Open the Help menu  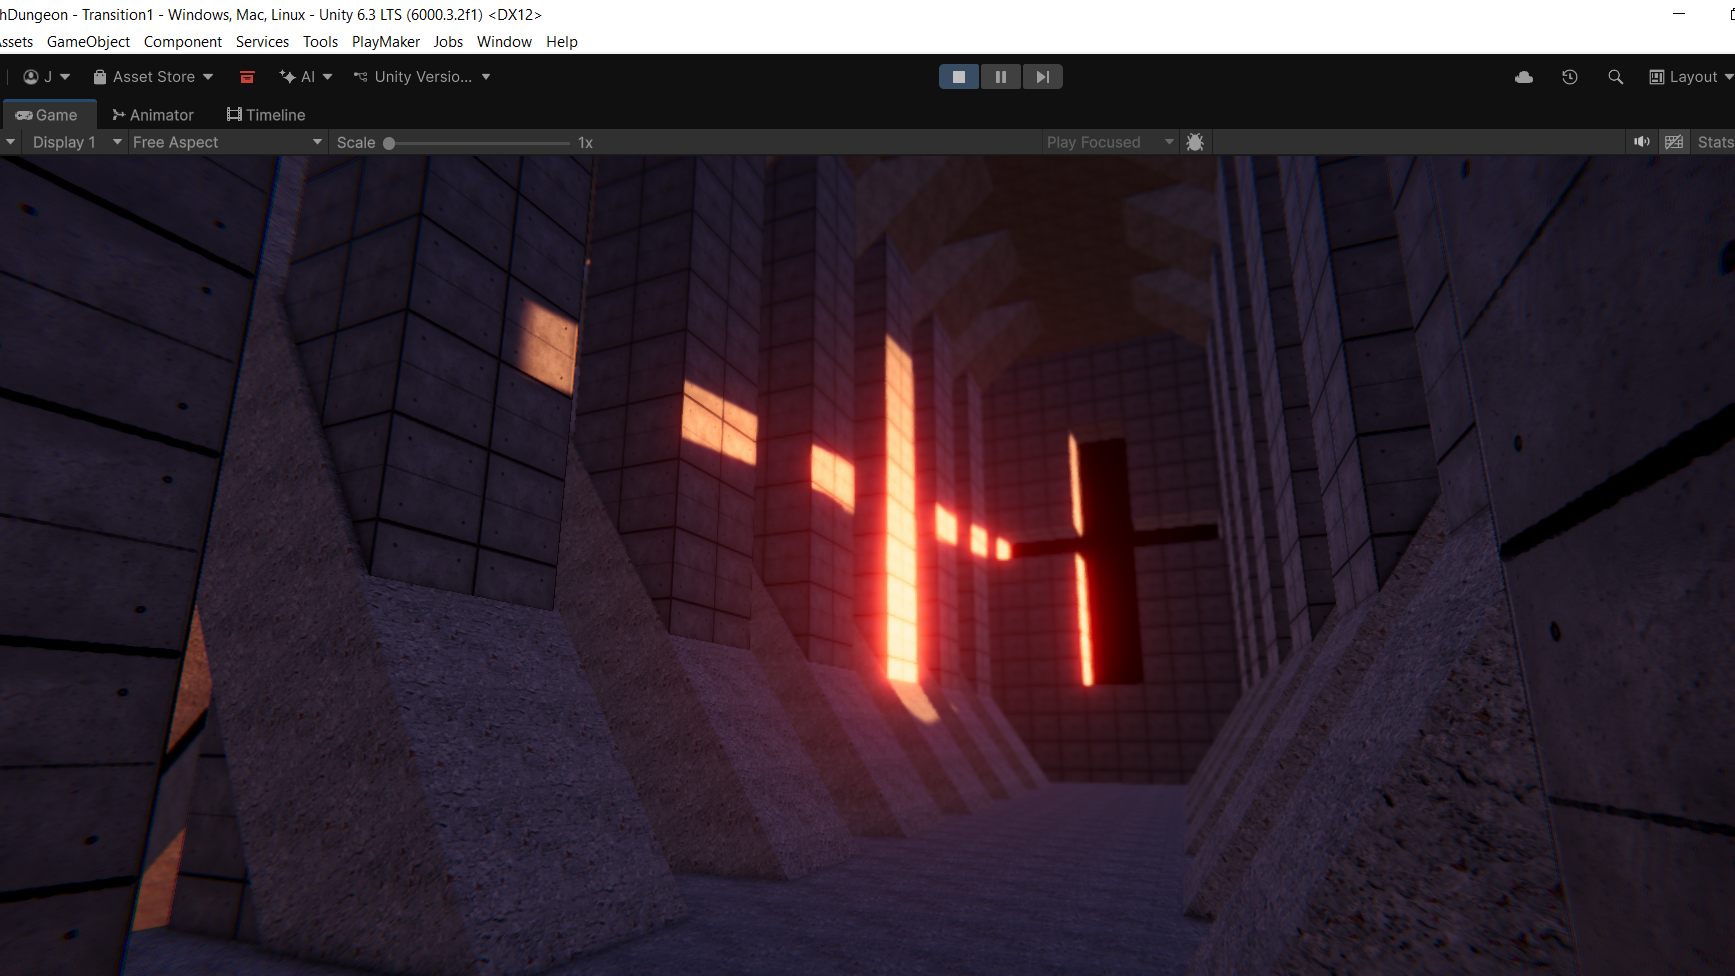(562, 42)
